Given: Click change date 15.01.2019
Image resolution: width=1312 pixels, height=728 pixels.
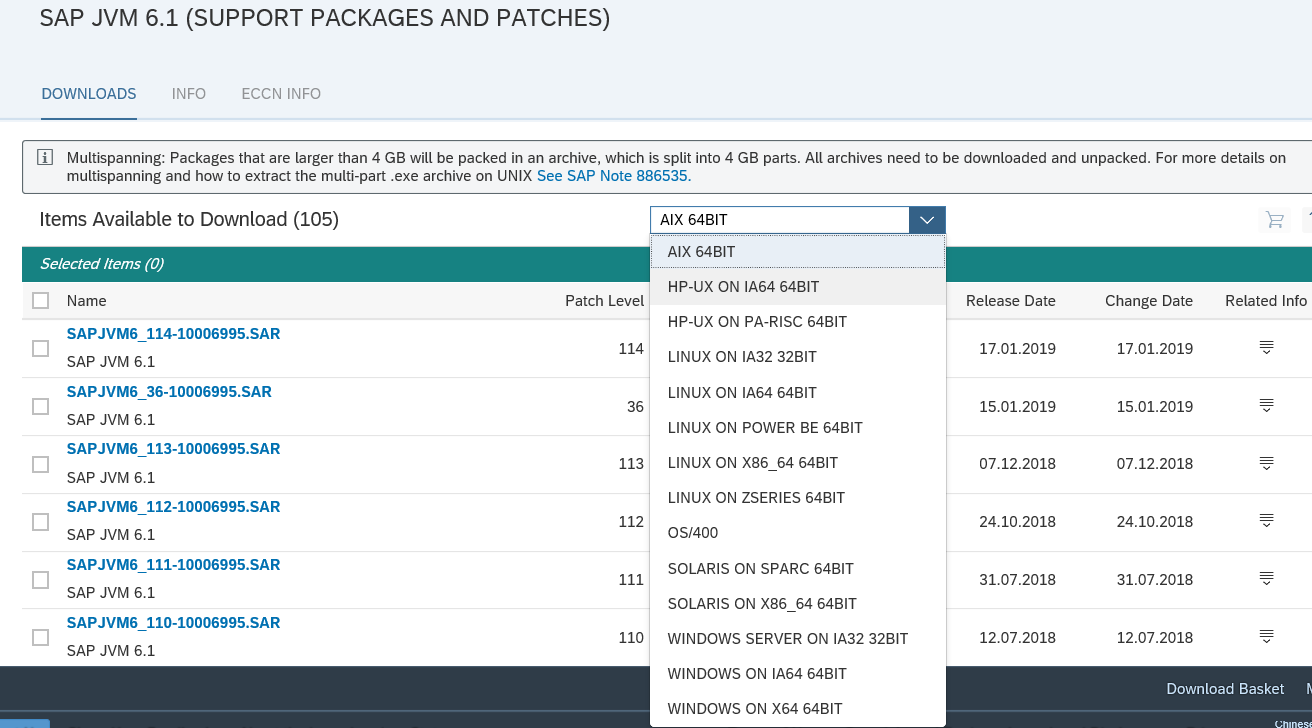Looking at the screenshot, I should (x=1155, y=407).
